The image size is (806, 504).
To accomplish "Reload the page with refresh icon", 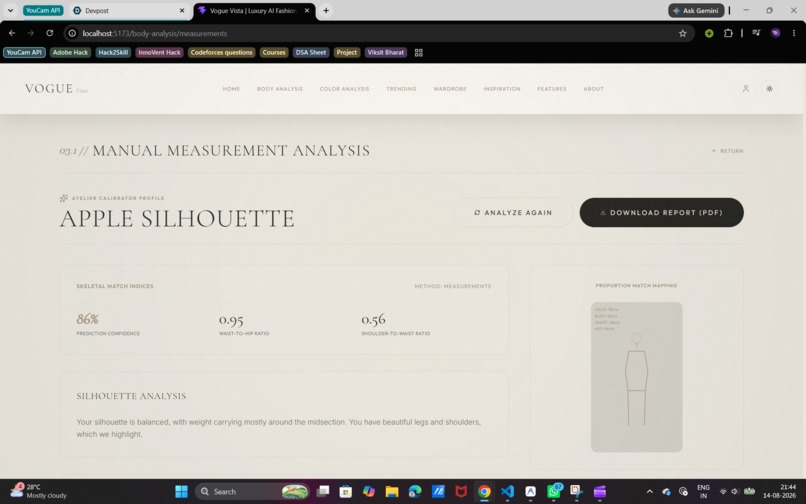I will pyautogui.click(x=49, y=33).
